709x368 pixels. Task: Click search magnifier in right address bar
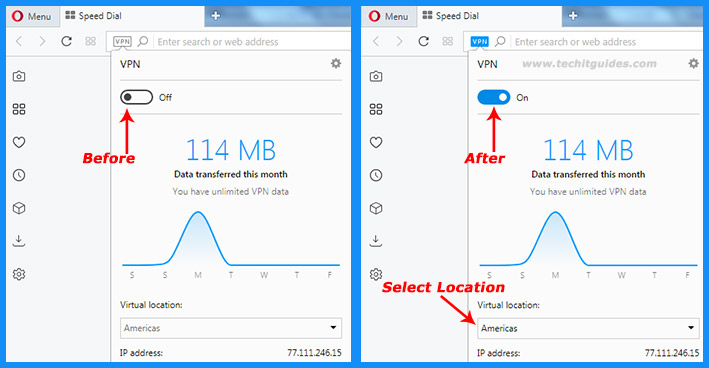(x=500, y=42)
